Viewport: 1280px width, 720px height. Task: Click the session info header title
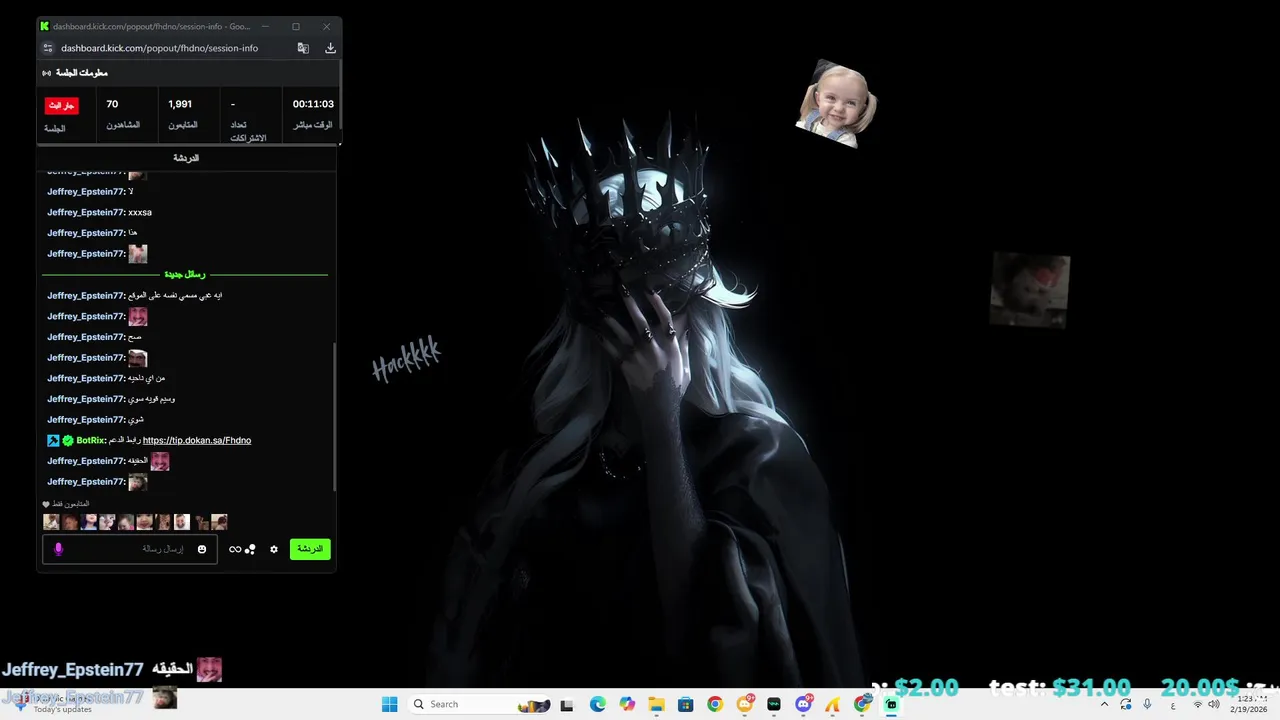82,73
